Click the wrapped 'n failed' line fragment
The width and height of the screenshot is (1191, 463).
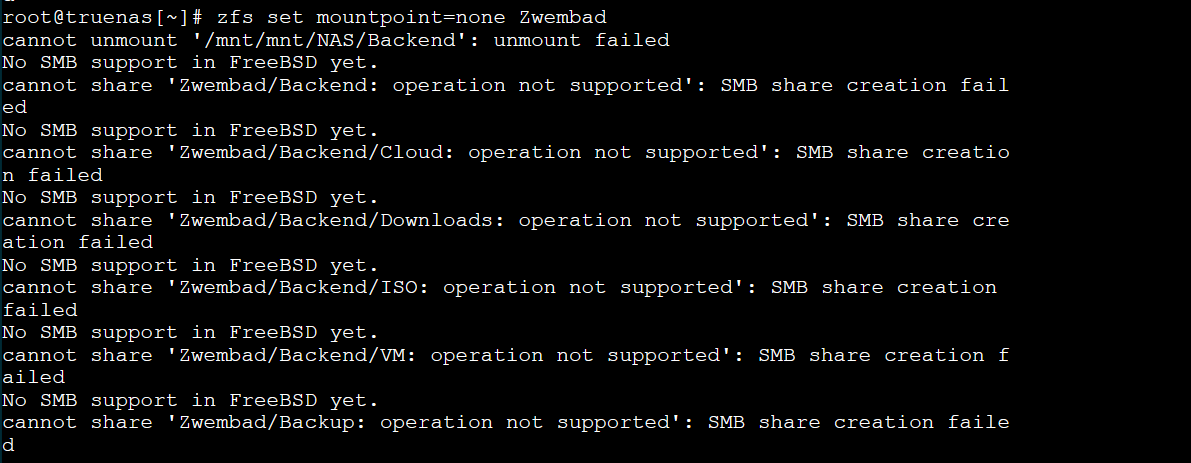click(52, 175)
